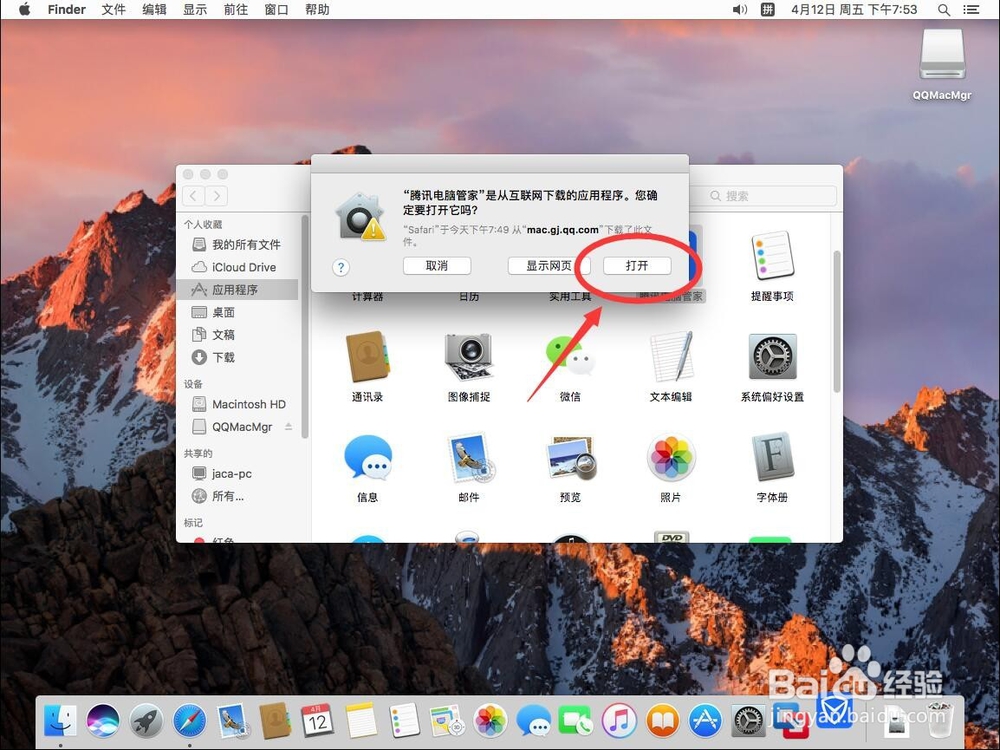Open dialog help question mark button
This screenshot has height=750, width=1000.
341,267
